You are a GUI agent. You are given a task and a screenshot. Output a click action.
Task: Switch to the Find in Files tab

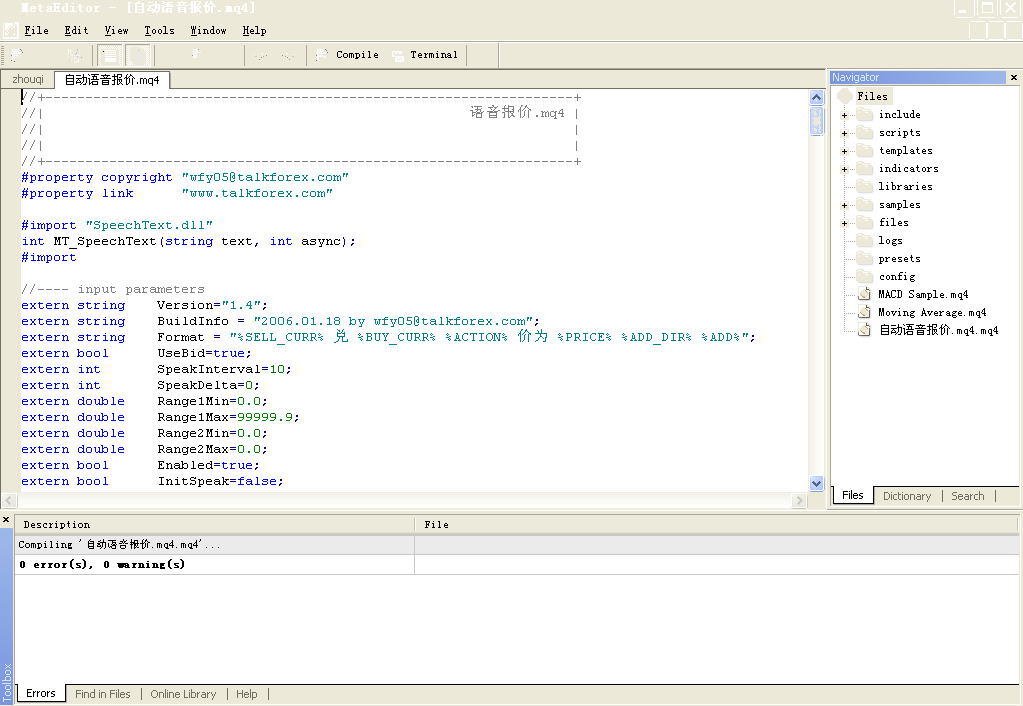[102, 694]
